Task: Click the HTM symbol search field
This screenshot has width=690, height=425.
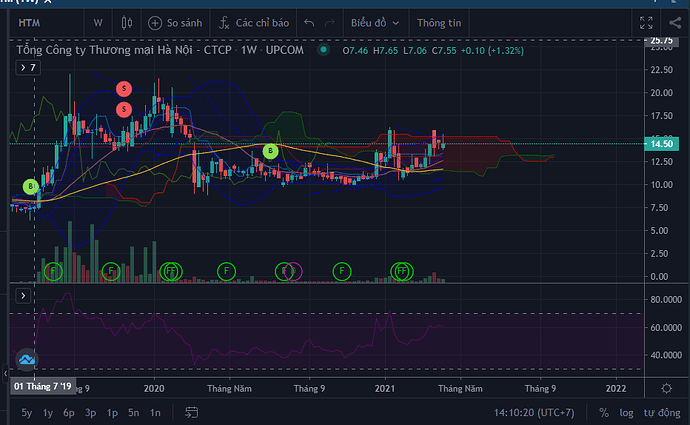Action: coord(42,22)
